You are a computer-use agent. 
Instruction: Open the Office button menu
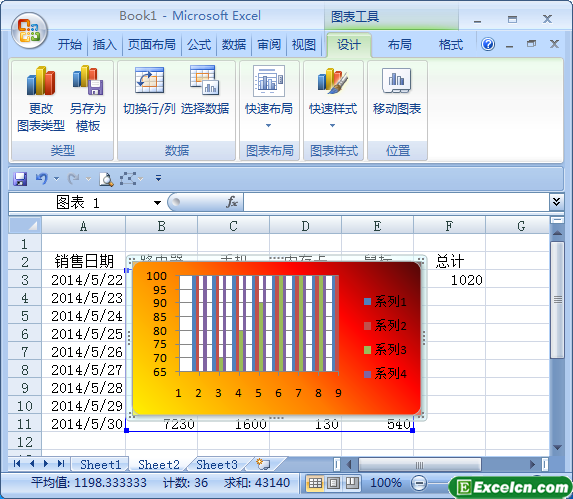coord(29,31)
